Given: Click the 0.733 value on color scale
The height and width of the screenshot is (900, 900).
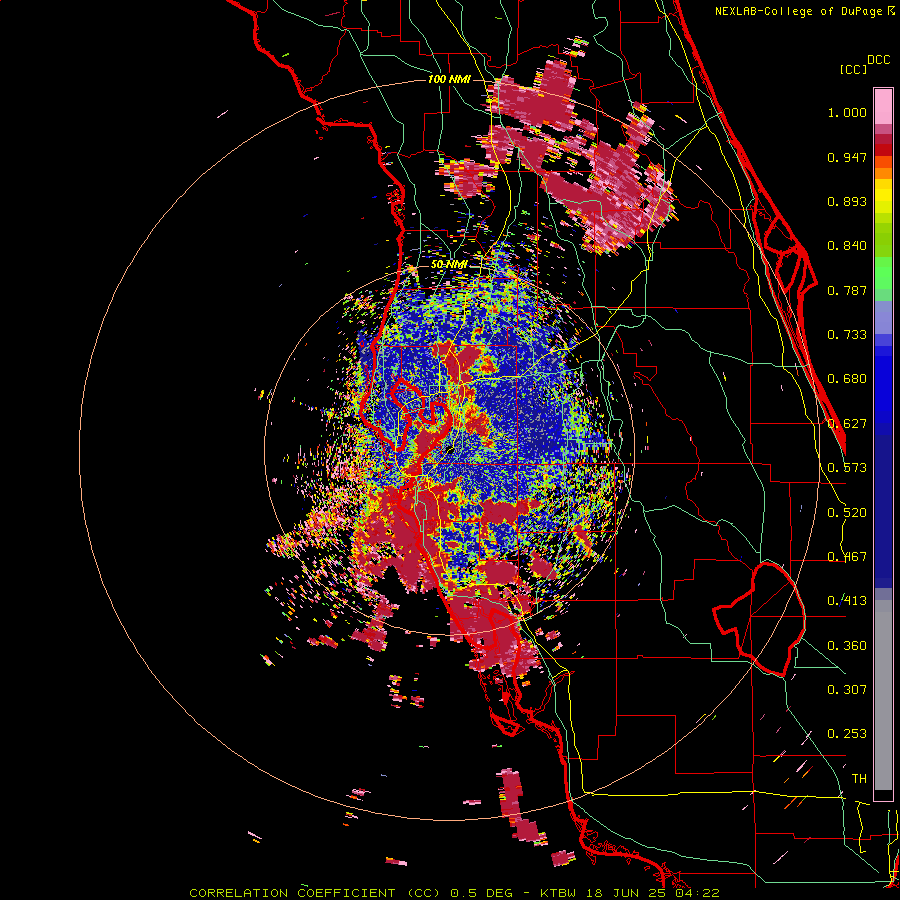Looking at the screenshot, I should pos(847,335).
